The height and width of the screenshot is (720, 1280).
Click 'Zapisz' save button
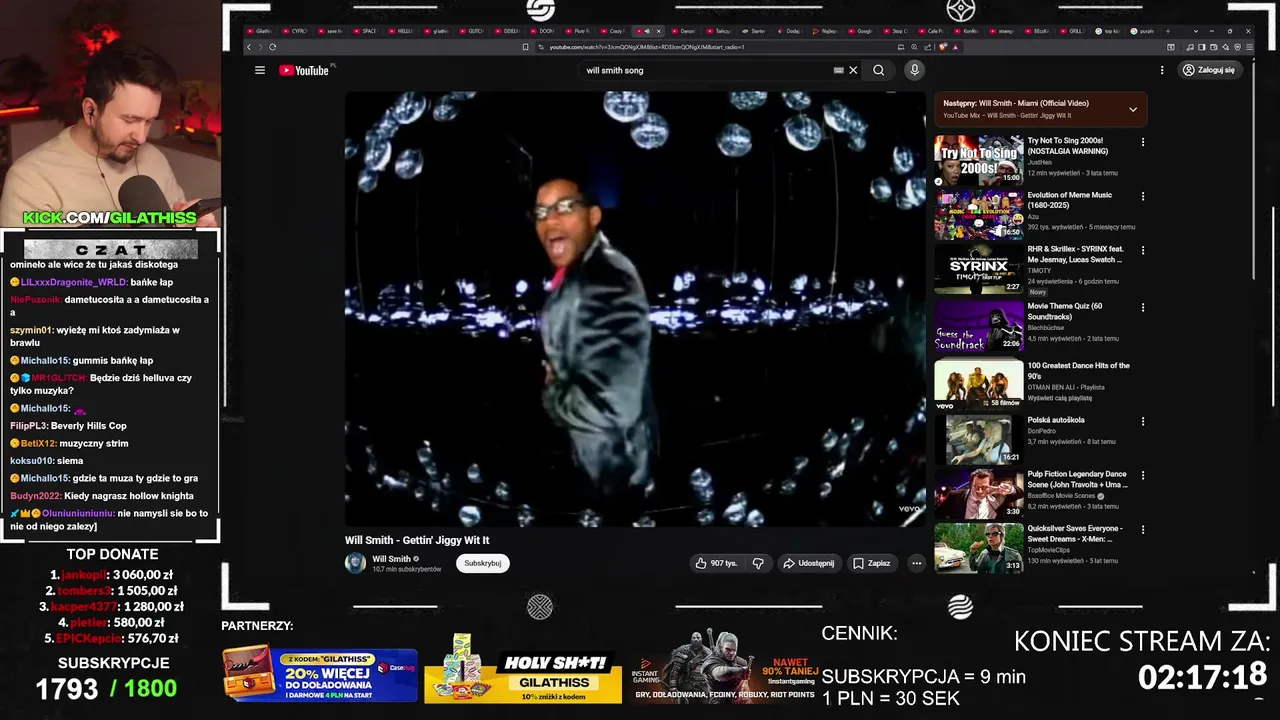coord(871,563)
